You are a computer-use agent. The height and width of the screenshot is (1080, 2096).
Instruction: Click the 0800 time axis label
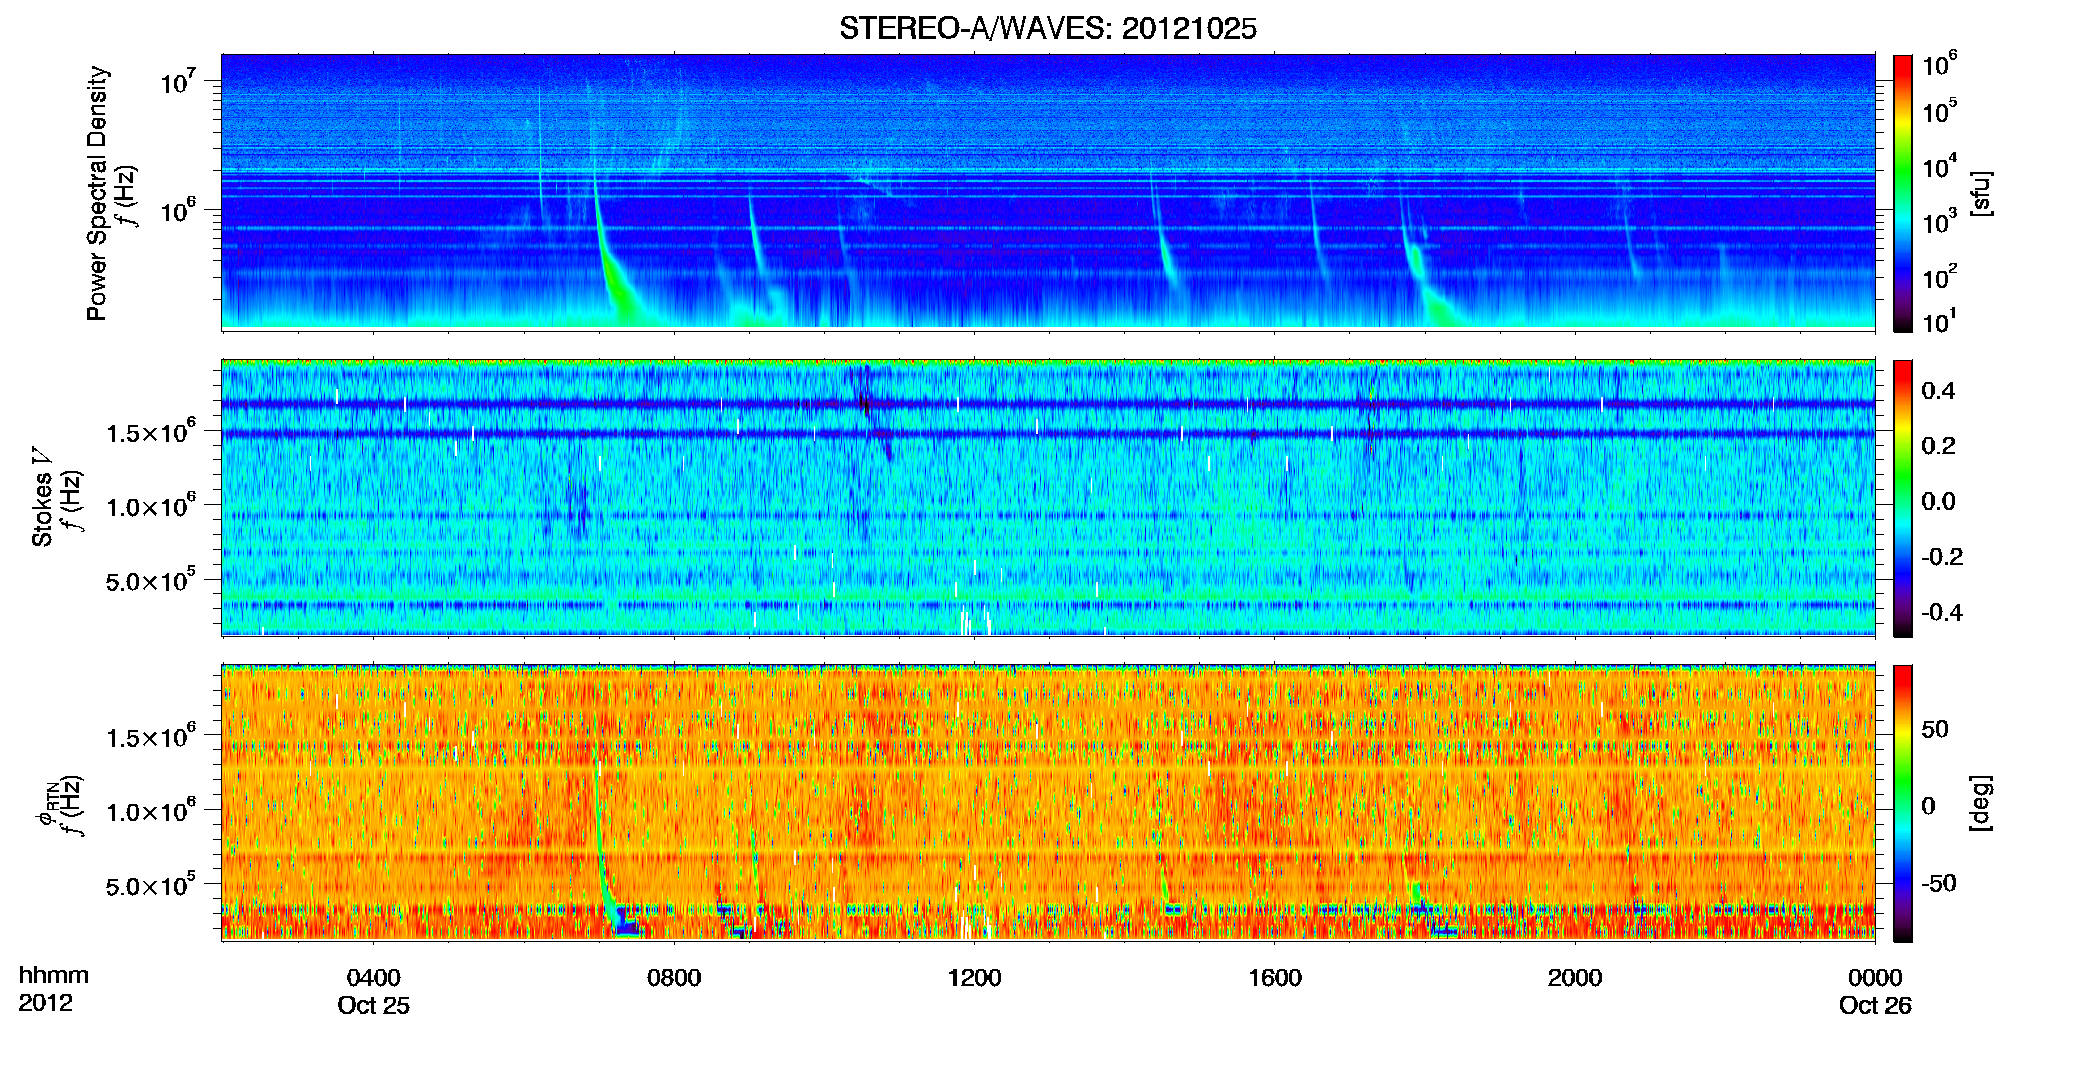tap(674, 978)
